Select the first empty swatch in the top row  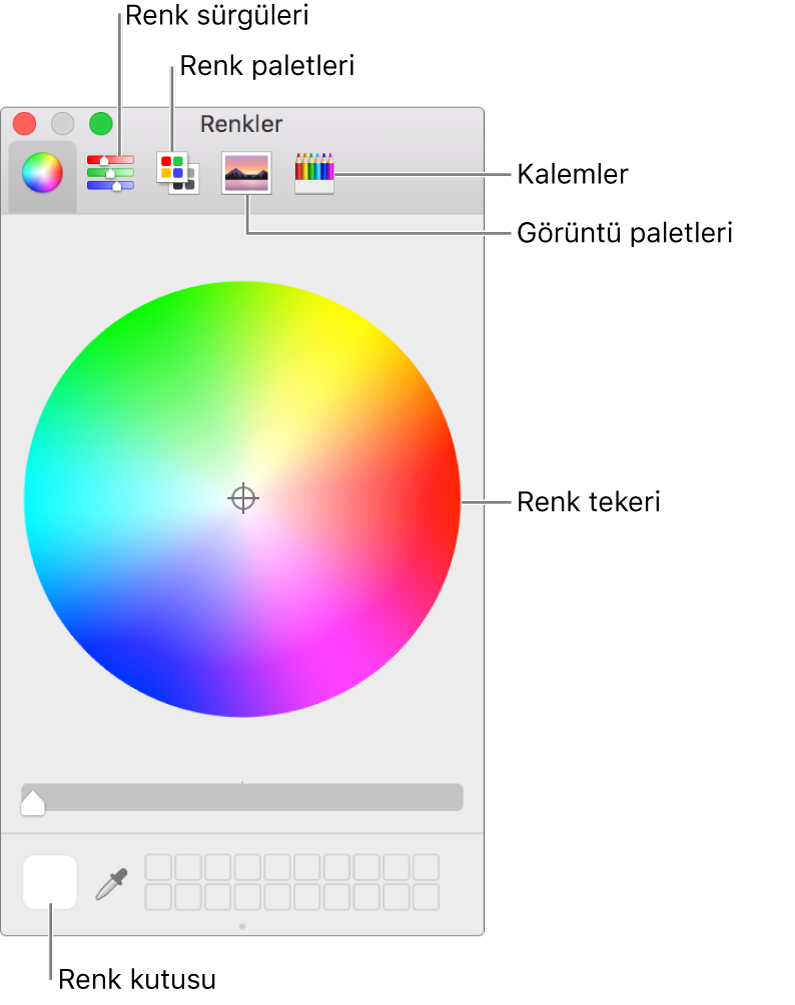pos(158,867)
